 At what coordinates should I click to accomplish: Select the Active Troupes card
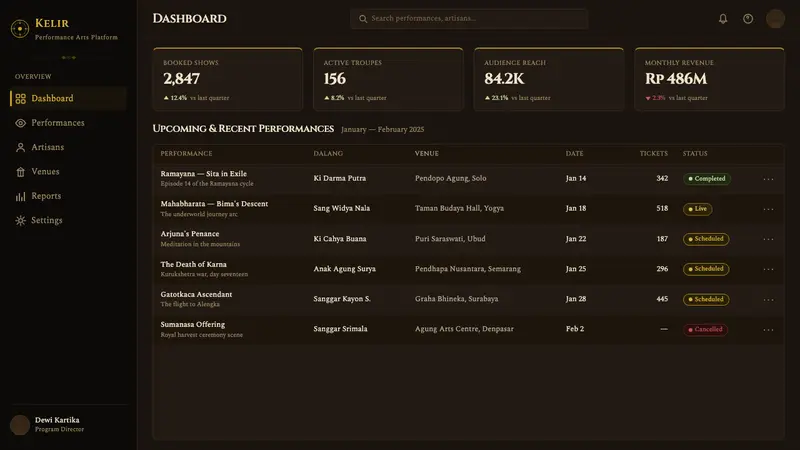[x=388, y=79]
